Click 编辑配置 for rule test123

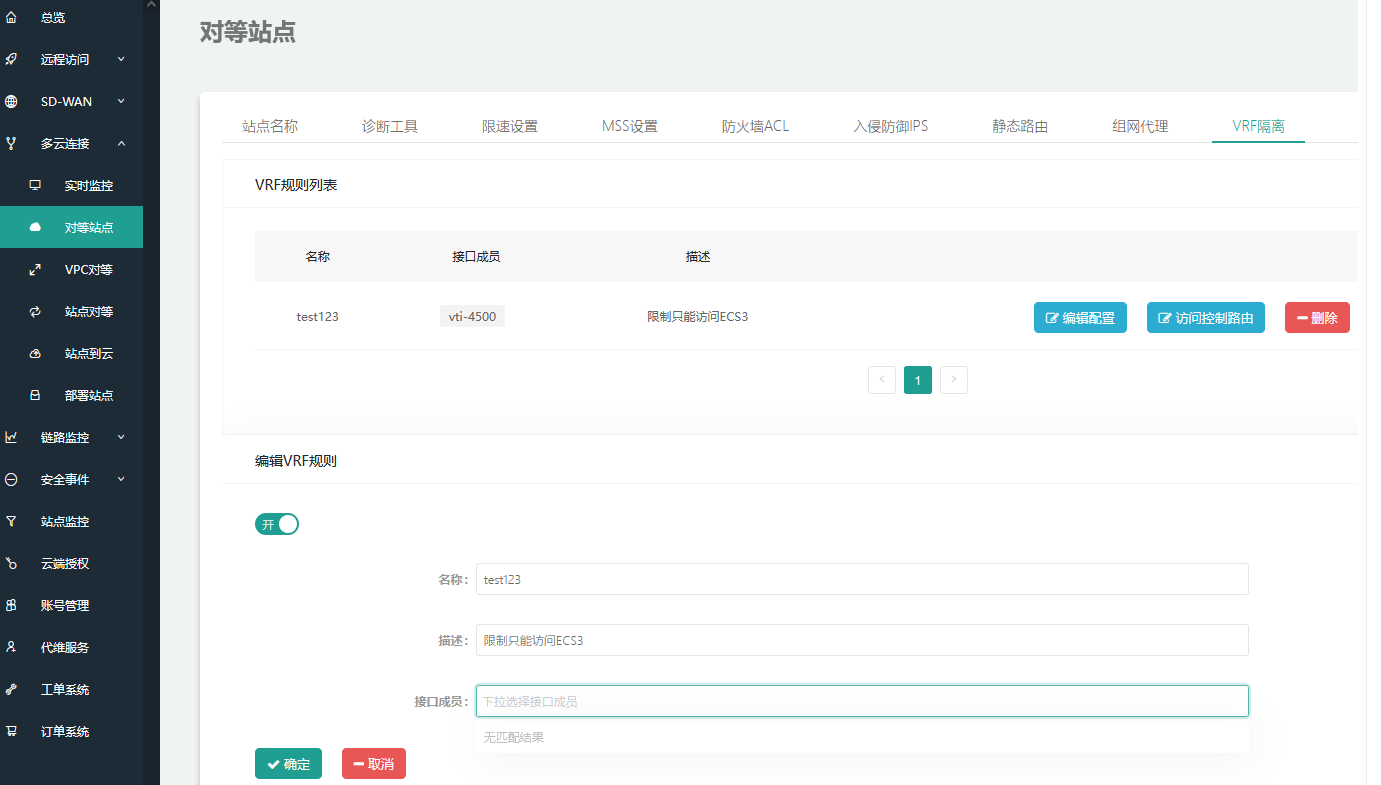click(1080, 318)
